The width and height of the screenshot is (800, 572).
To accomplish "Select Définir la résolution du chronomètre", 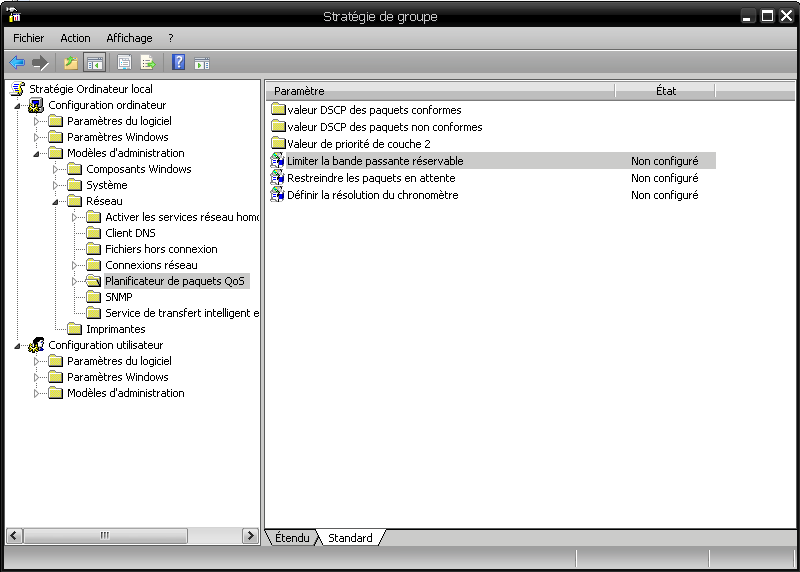I will click(x=372, y=195).
